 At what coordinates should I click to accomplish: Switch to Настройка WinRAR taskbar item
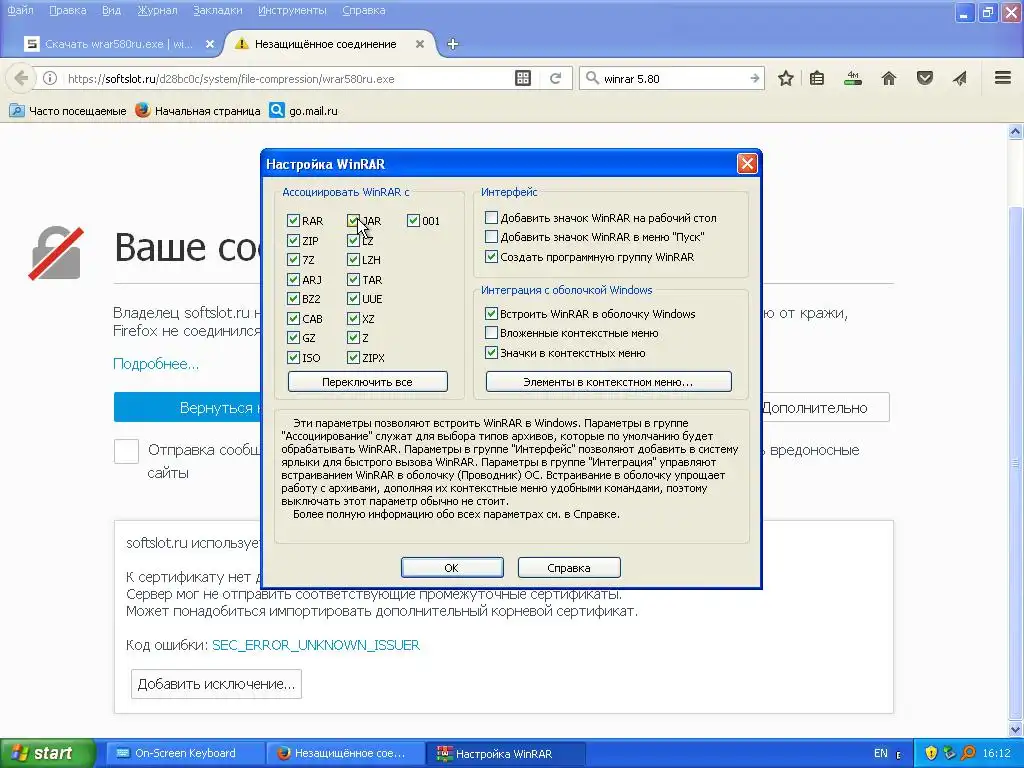(x=507, y=753)
